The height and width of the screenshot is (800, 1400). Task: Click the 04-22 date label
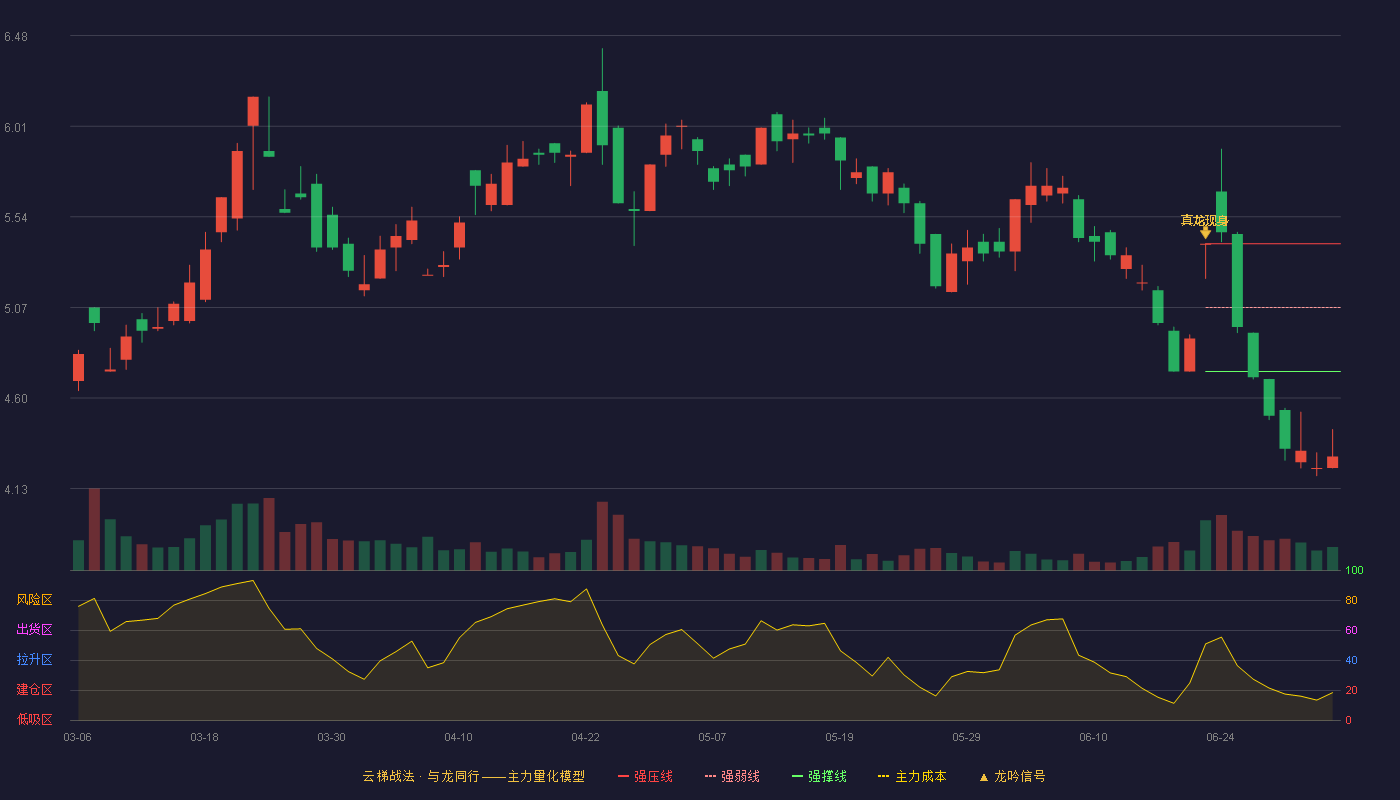pyautogui.click(x=585, y=737)
